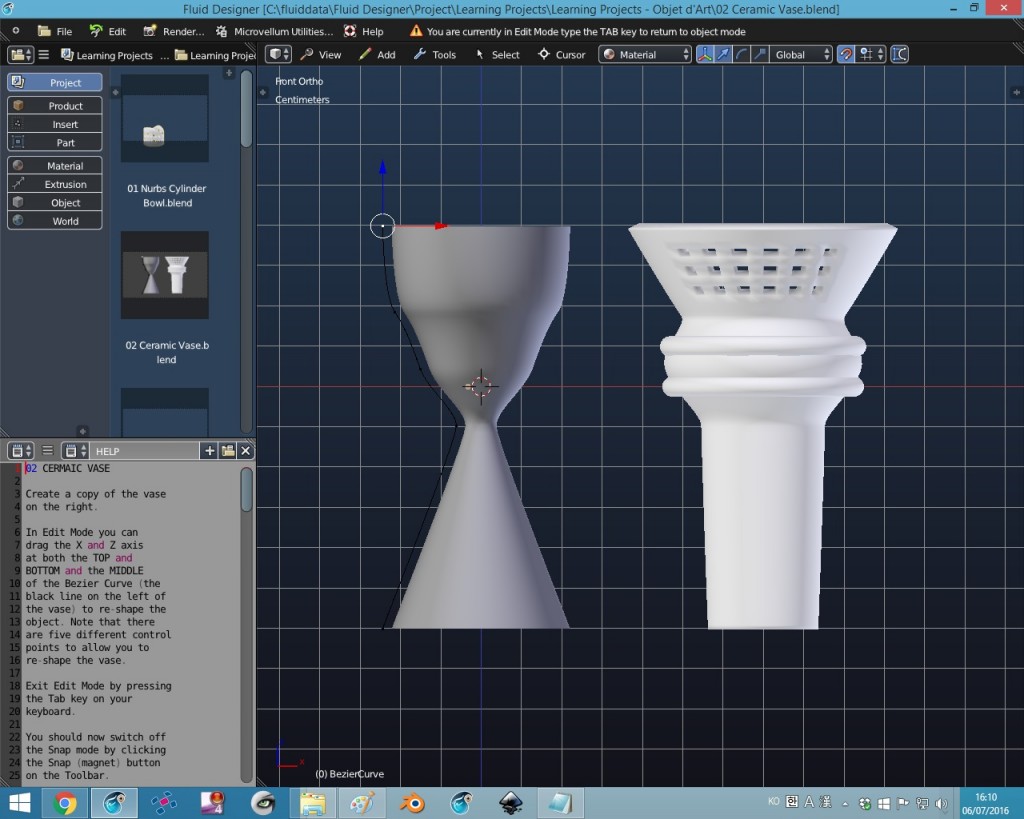1024x819 pixels.
Task: Launch Chrome from the taskbar
Action: click(67, 803)
